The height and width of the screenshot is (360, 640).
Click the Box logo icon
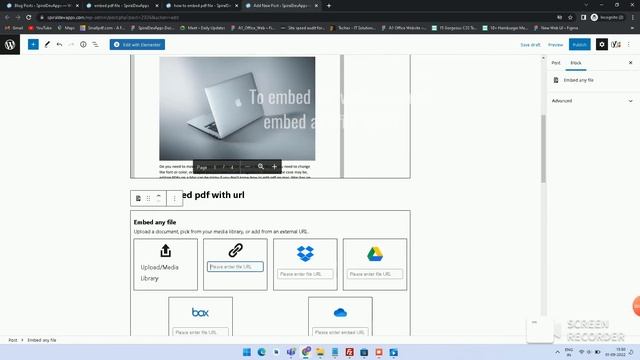click(200, 312)
